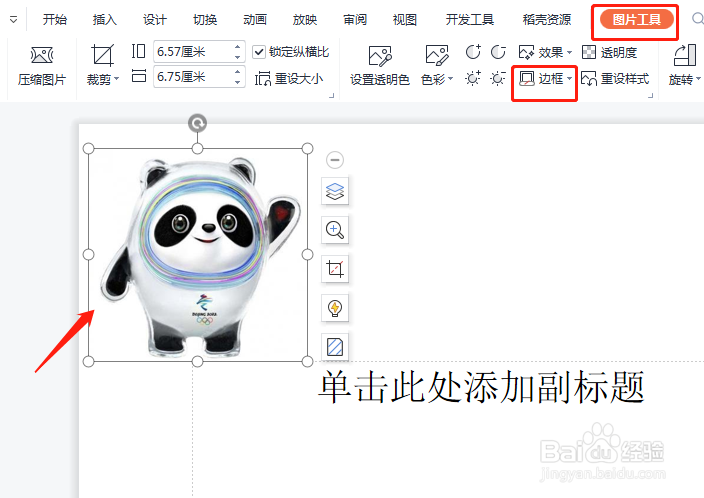The height and width of the screenshot is (498, 704).
Task: Expand the Border (边框) dropdown arrow
Action: [569, 79]
